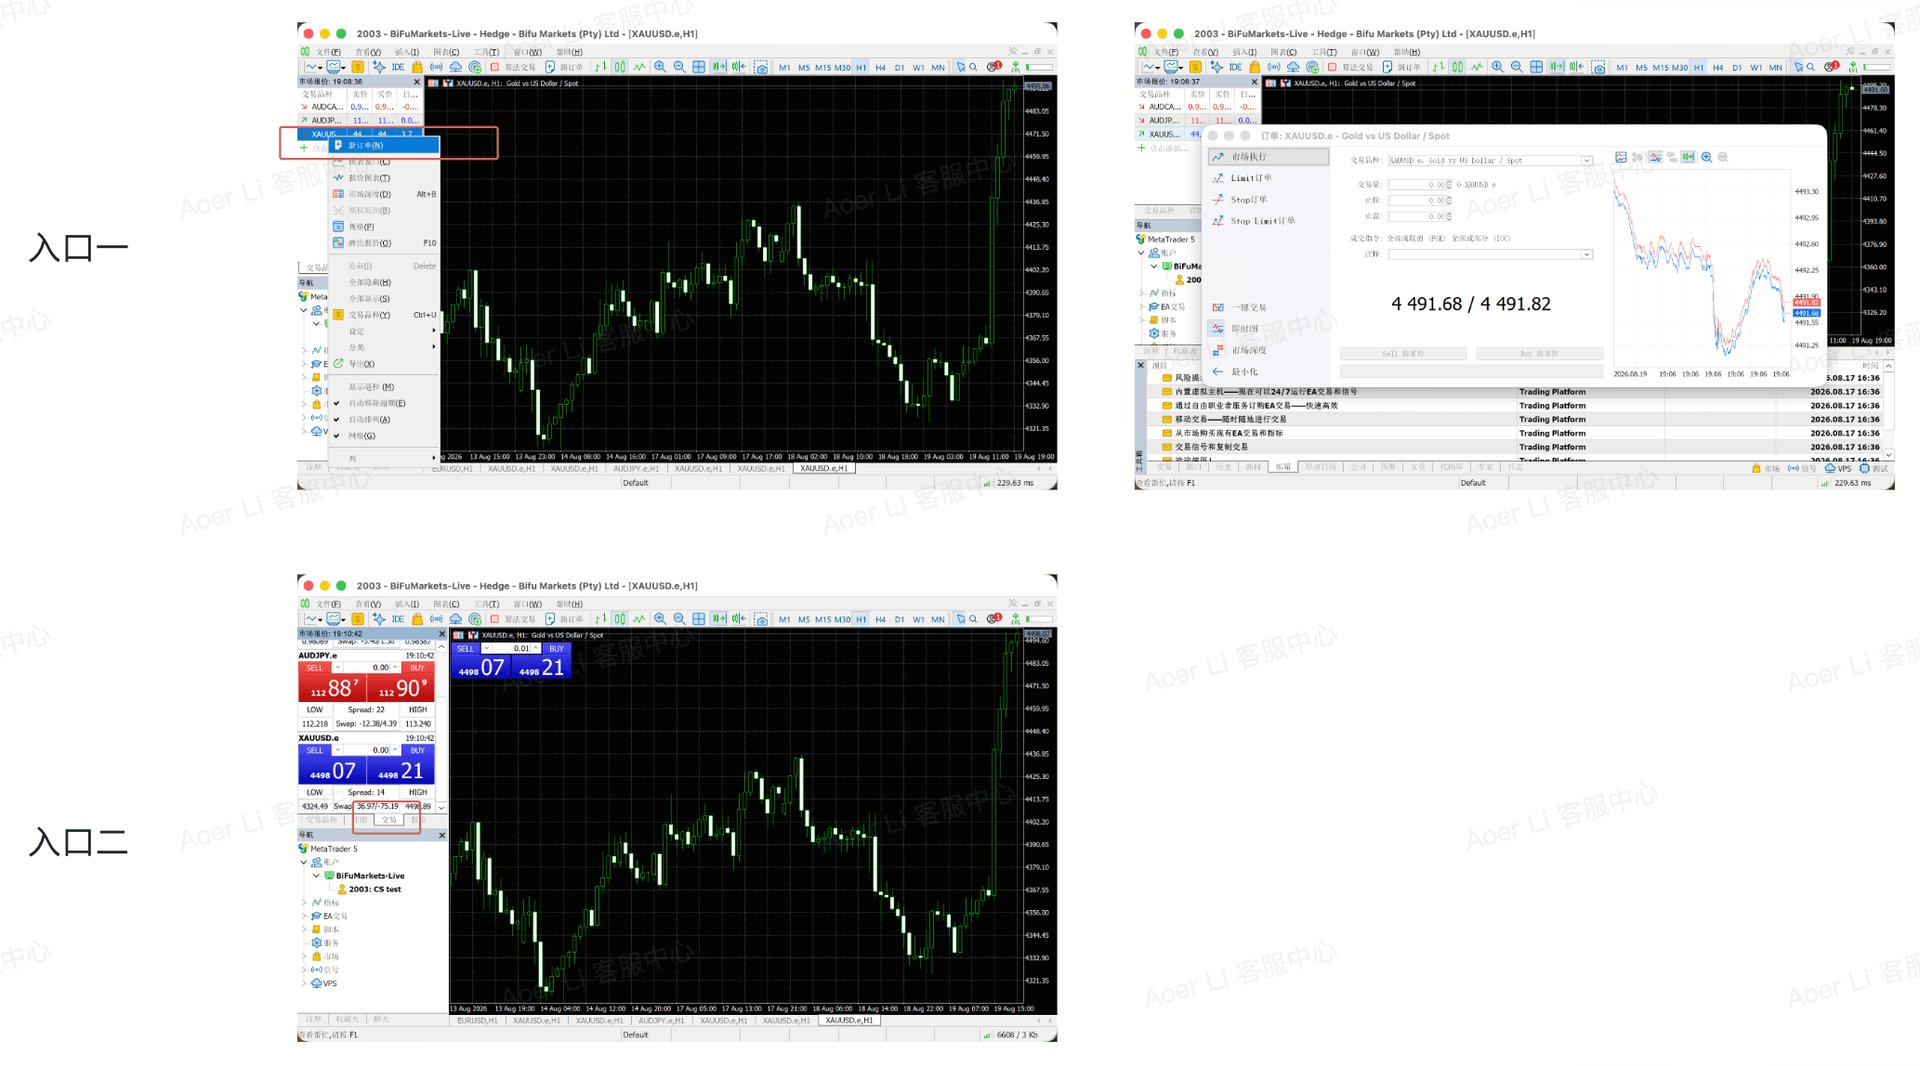Click the mailbox list scrollbar down arrow behind the order dialog
Screen dimensions: 1920x1066
[x=1889, y=454]
